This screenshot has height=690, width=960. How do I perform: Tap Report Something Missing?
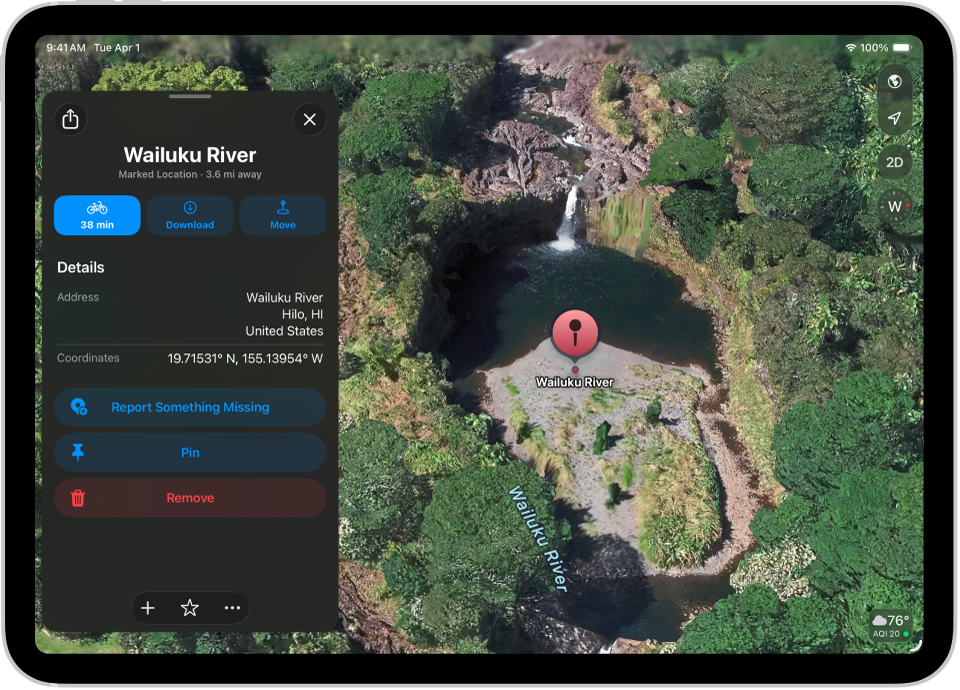click(x=189, y=407)
